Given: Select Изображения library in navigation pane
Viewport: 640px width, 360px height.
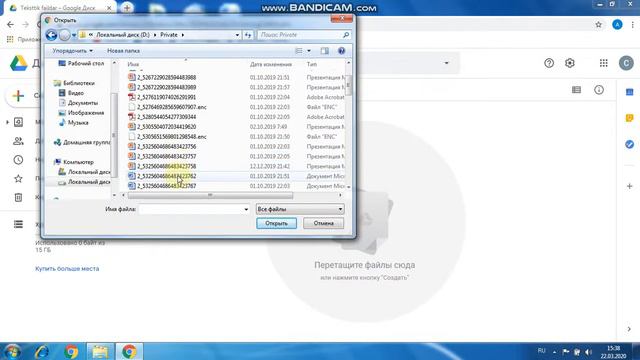Looking at the screenshot, I should pyautogui.click(x=81, y=113).
